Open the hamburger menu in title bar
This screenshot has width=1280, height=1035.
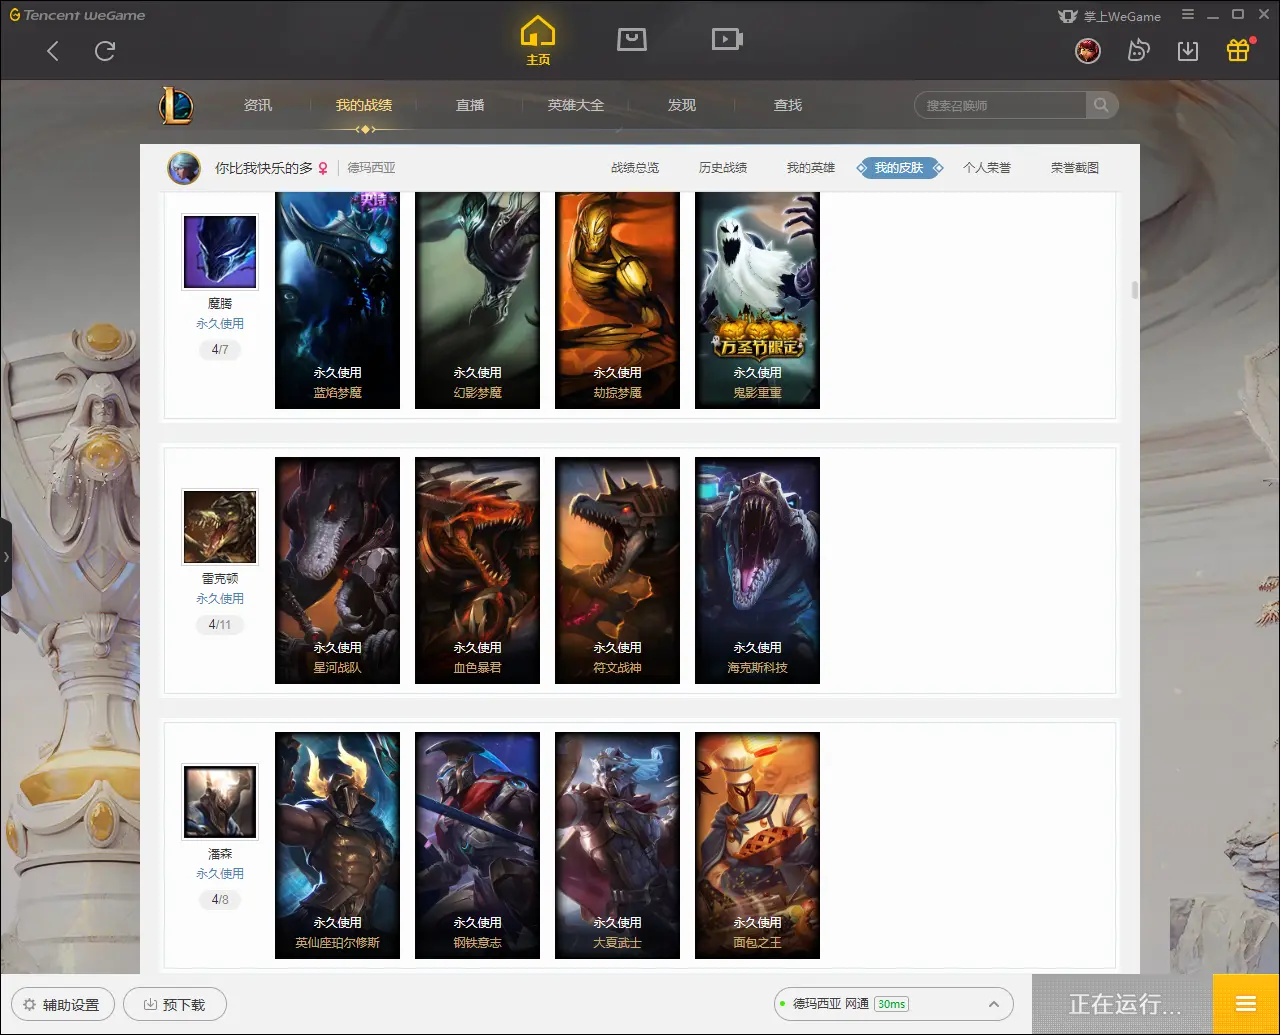[x=1188, y=15]
